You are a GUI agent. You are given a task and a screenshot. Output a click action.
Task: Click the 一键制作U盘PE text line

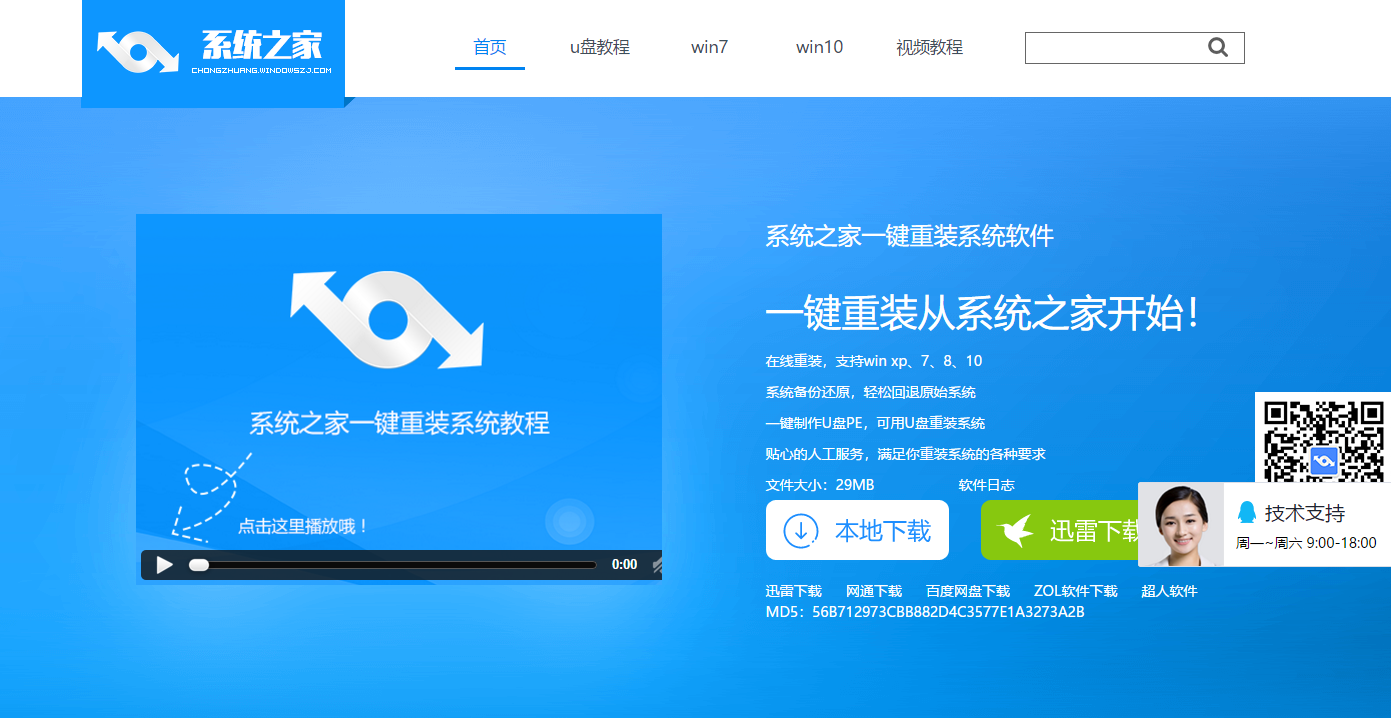[x=876, y=423]
